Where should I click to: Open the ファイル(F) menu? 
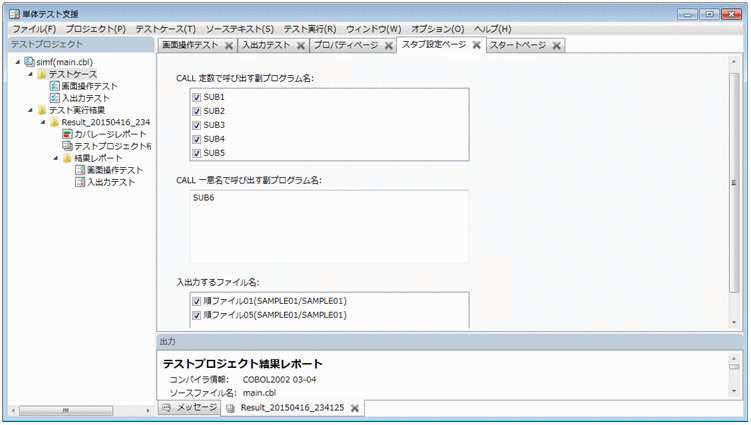point(34,29)
